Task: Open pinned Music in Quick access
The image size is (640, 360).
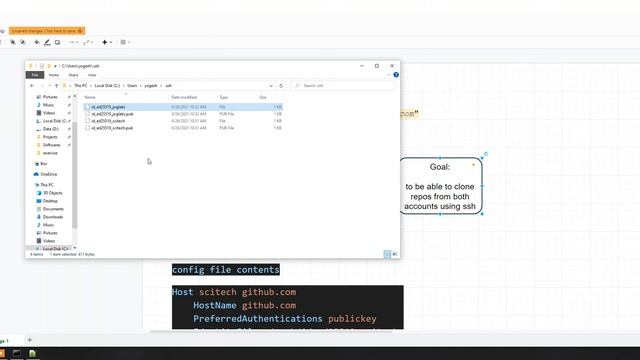Action: 48,105
